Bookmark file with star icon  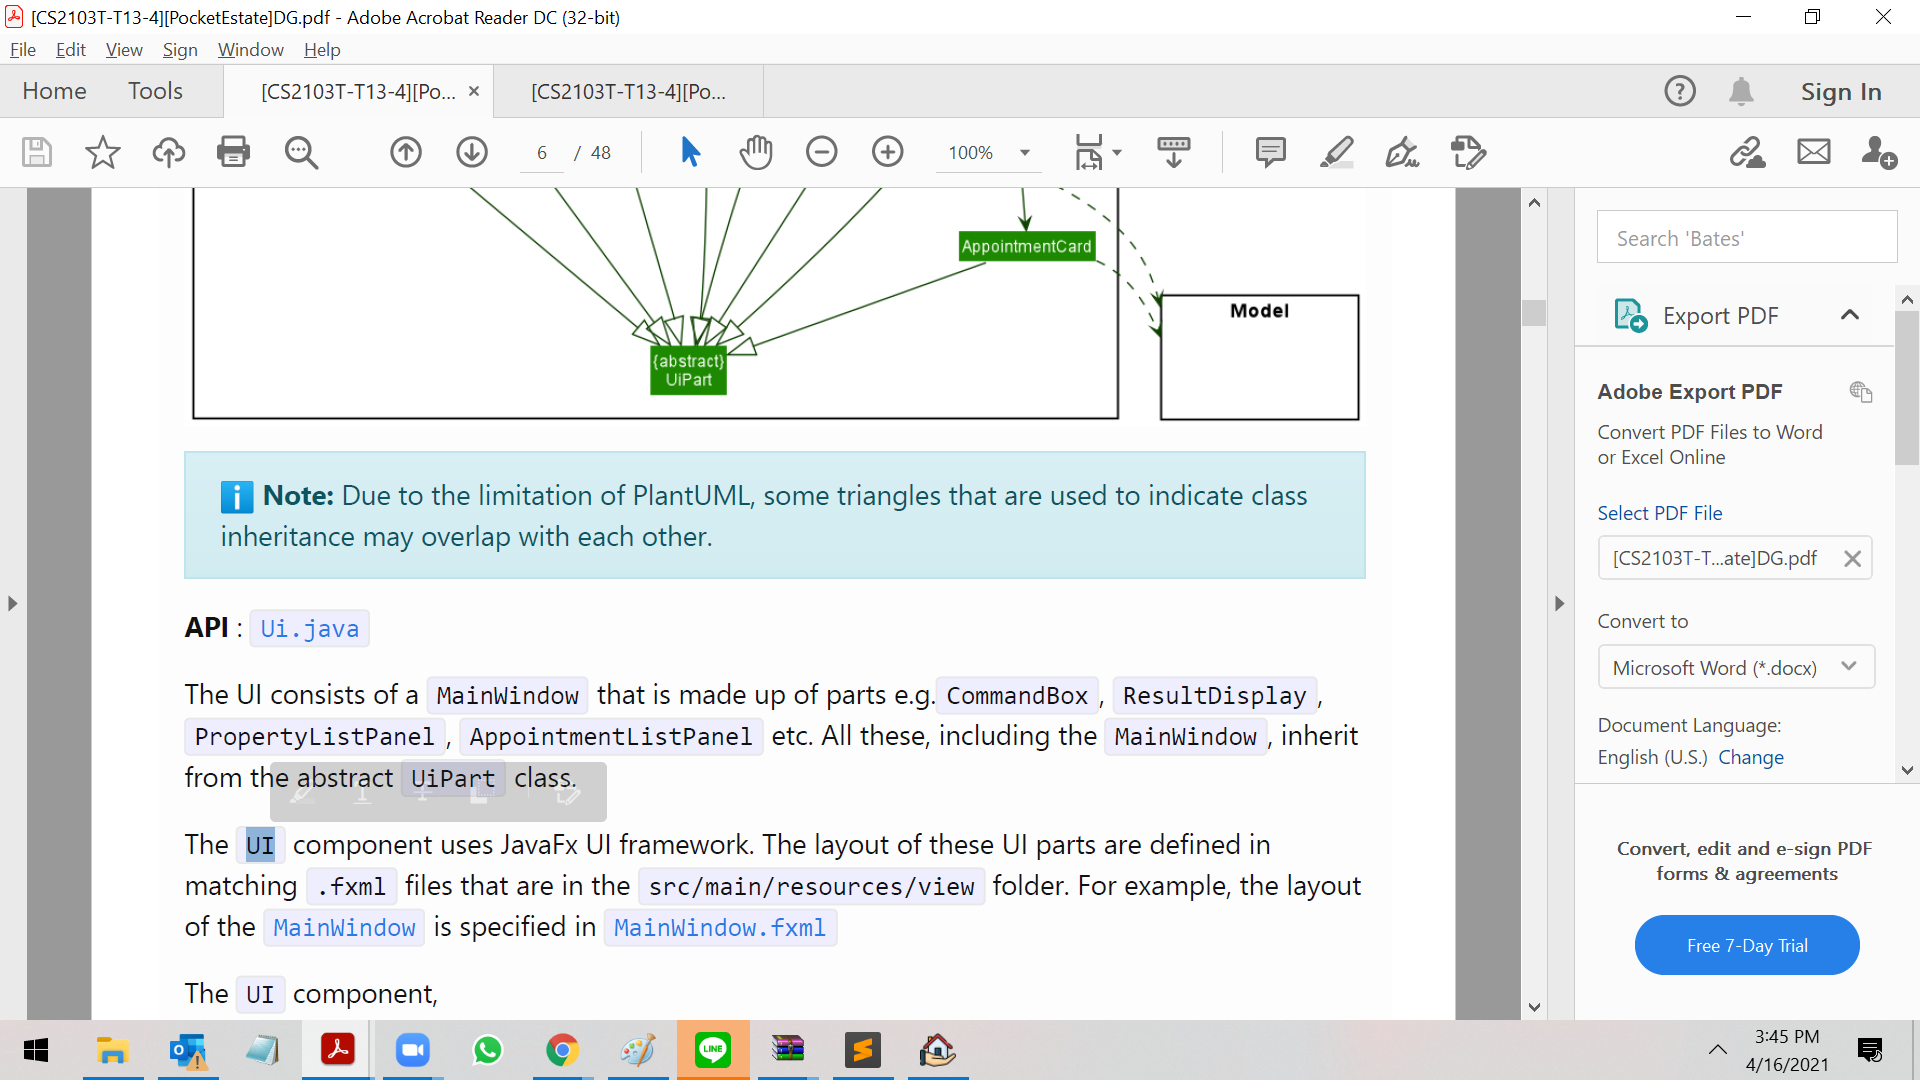(x=102, y=152)
